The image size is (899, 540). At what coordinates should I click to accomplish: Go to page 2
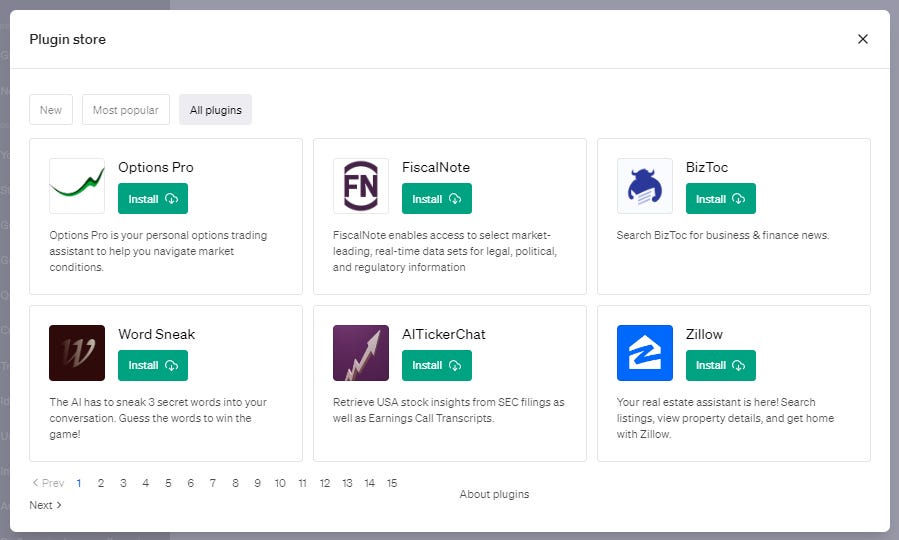click(x=101, y=483)
